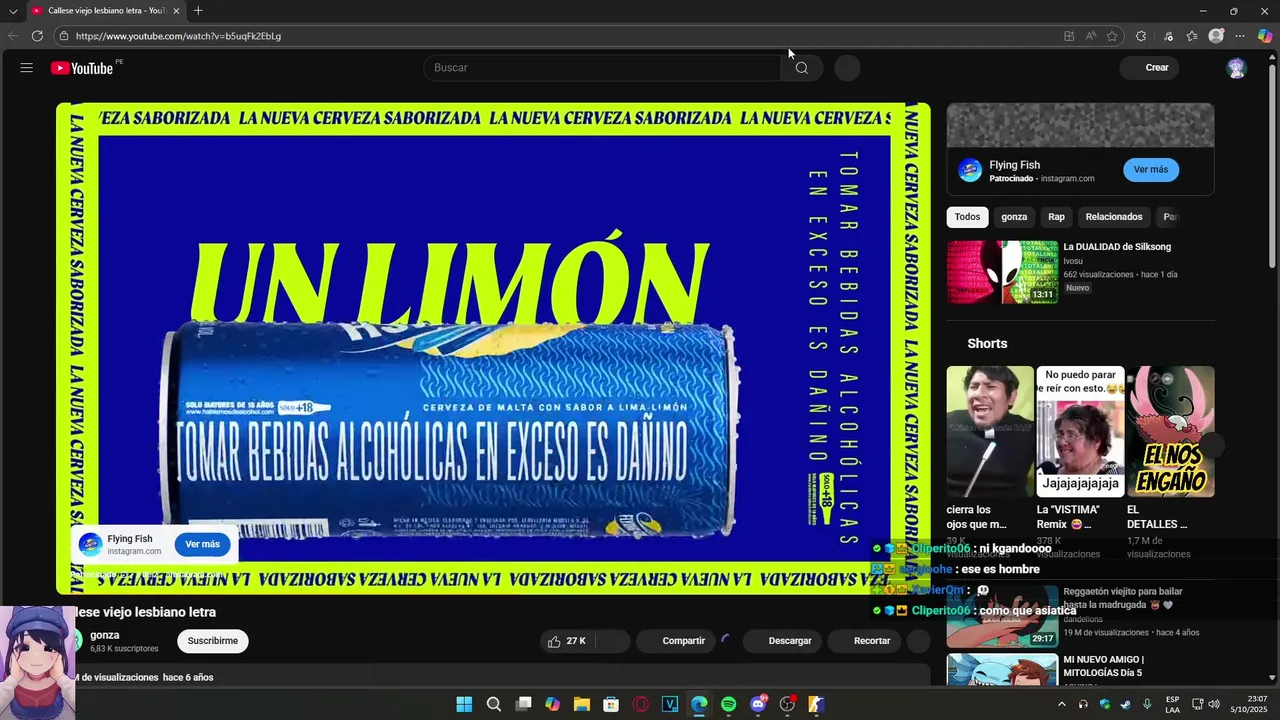Open File Explorer from the taskbar
The image size is (1280, 720).
pyautogui.click(x=582, y=704)
